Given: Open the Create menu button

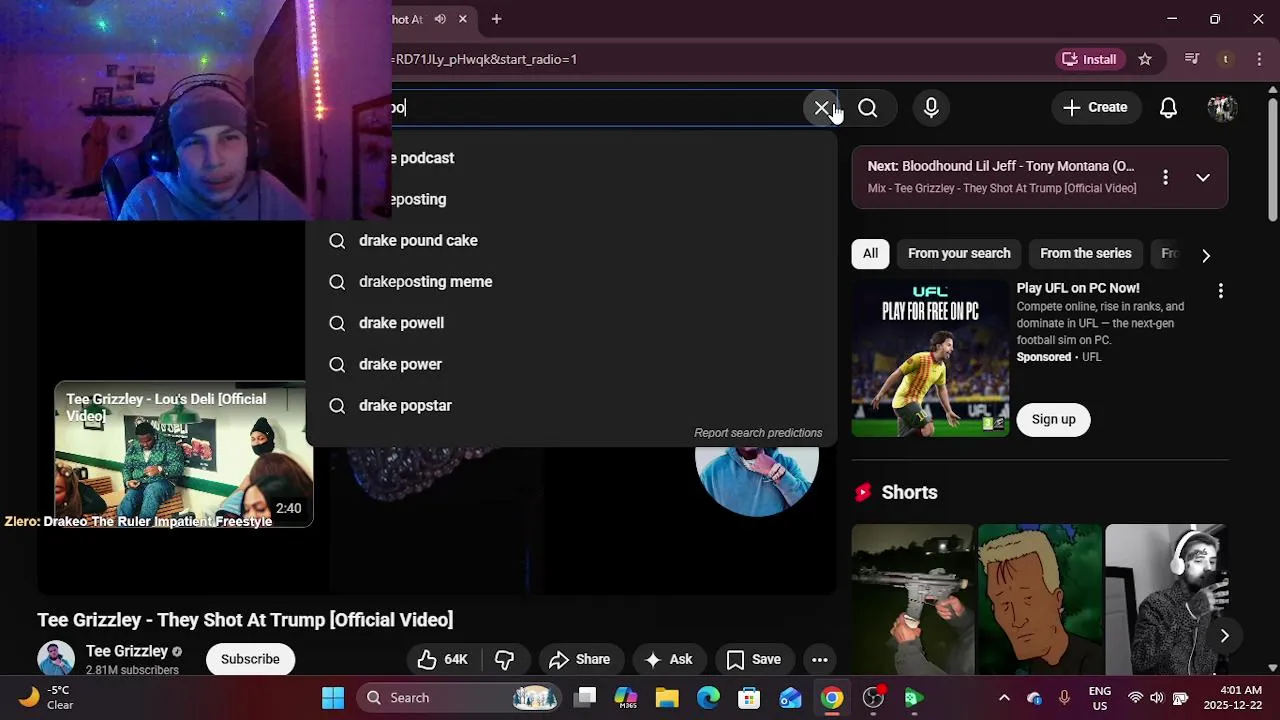Looking at the screenshot, I should point(1095,107).
